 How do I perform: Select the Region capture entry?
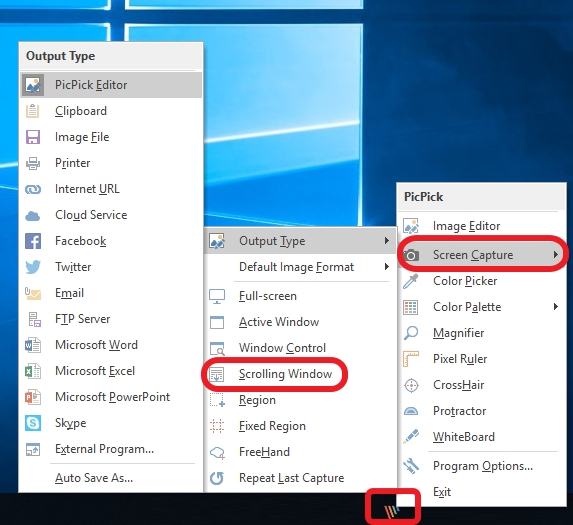click(x=300, y=400)
